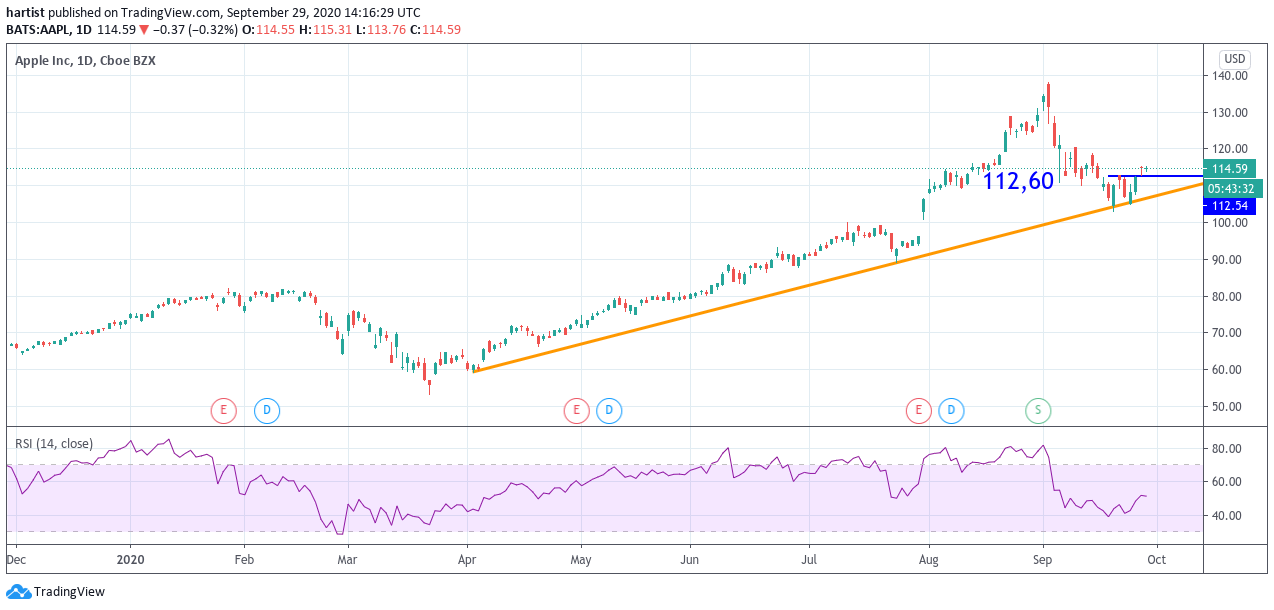Click the 05:43:32 countdown label
Image resolution: width=1274 pixels, height=610 pixels.
coord(1233,188)
